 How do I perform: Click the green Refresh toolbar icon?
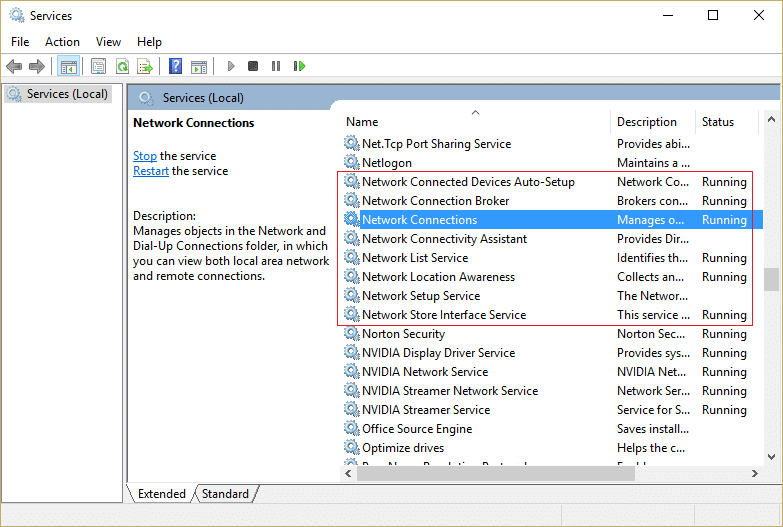point(121,67)
